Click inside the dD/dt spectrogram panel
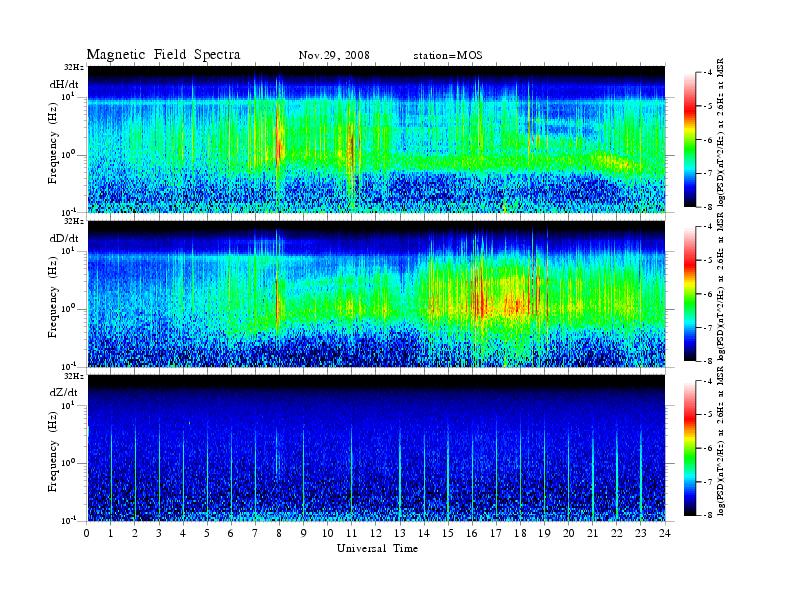The height and width of the screenshot is (612, 792). [377, 293]
